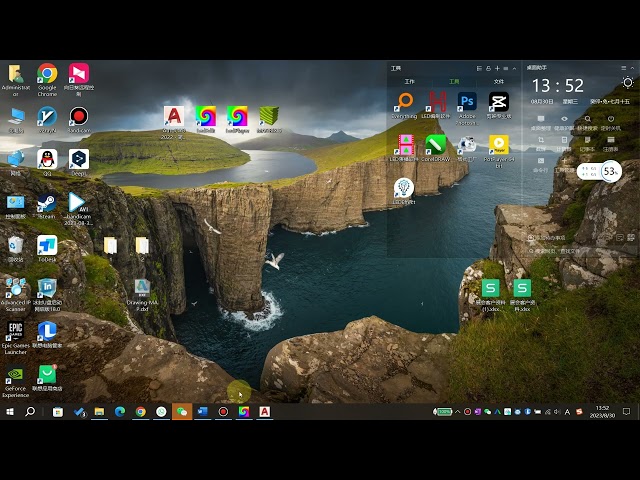Select the green 工具 tab
Image resolution: width=640 pixels, height=480 pixels.
[x=454, y=82]
